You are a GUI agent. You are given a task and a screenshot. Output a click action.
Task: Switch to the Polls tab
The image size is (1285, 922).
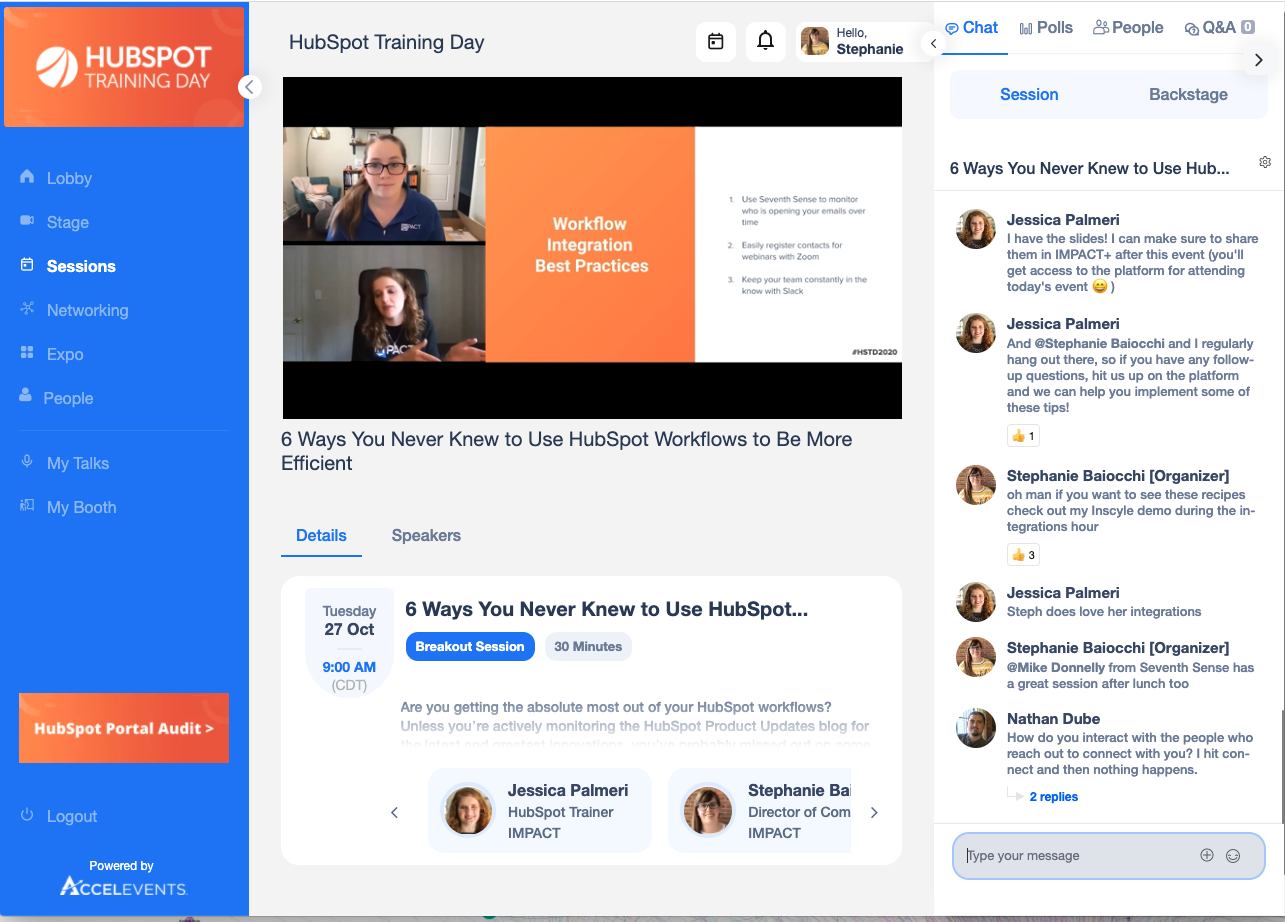(1046, 28)
